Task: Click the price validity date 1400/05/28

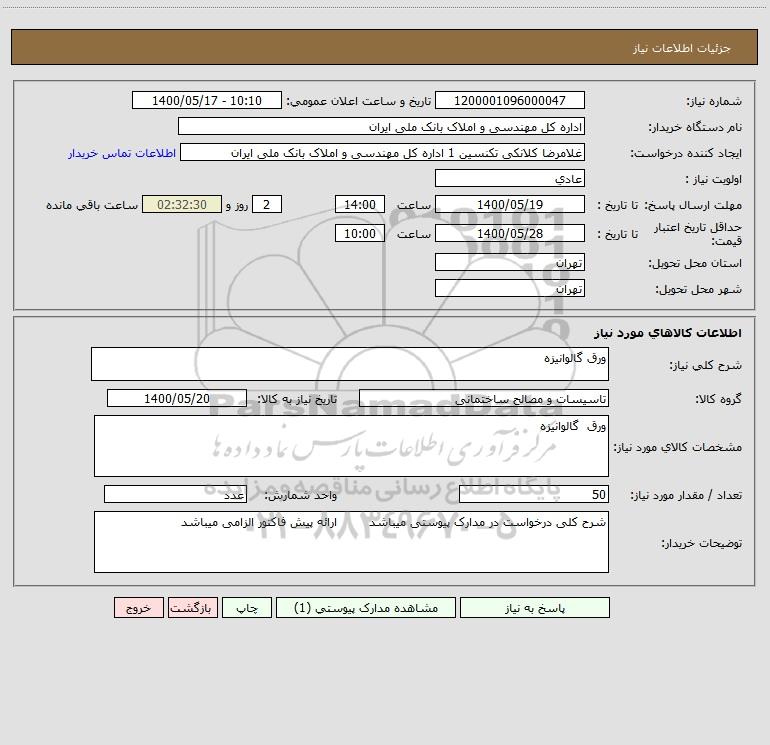Action: (x=510, y=233)
